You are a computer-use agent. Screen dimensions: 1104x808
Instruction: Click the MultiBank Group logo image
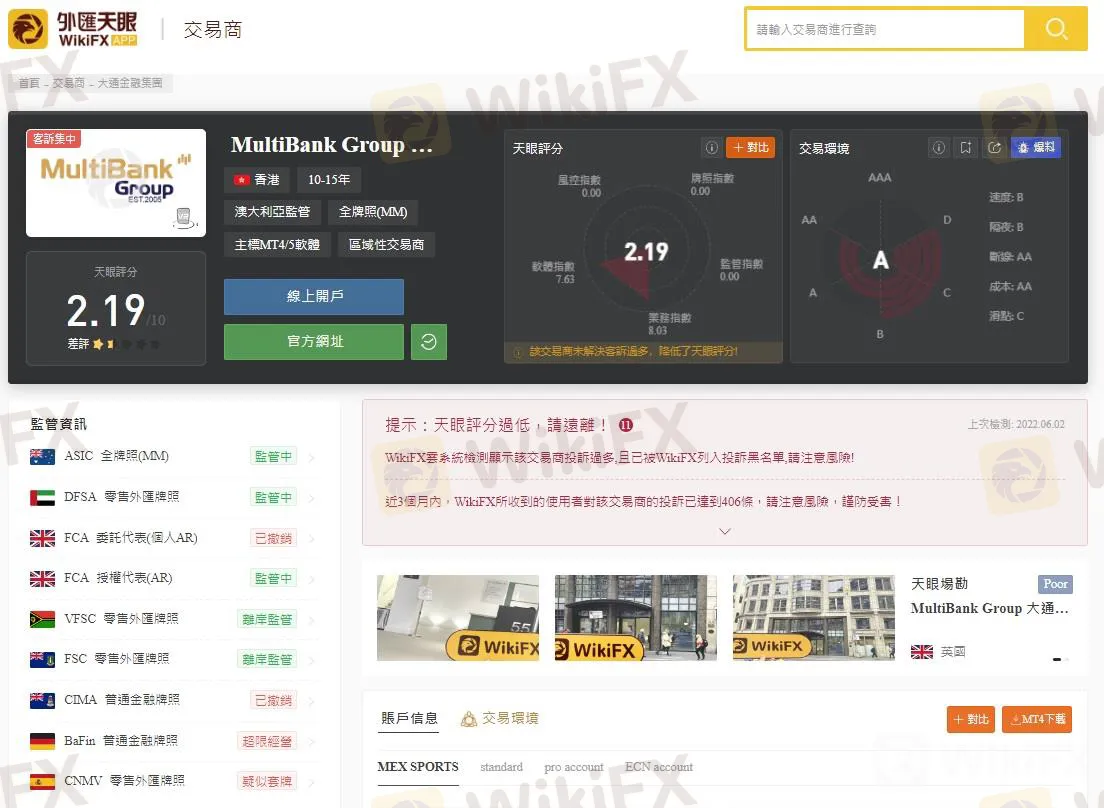click(116, 183)
